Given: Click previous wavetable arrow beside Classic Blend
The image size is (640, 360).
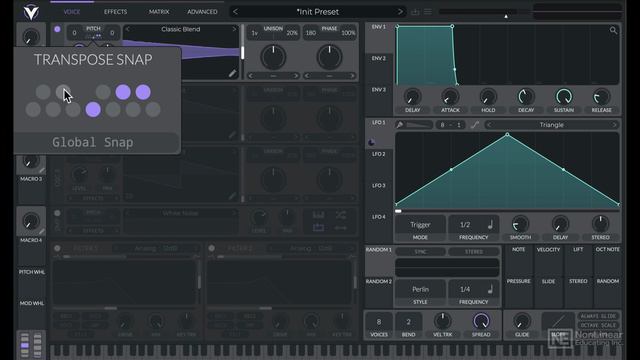Looking at the screenshot, I should [128, 29].
